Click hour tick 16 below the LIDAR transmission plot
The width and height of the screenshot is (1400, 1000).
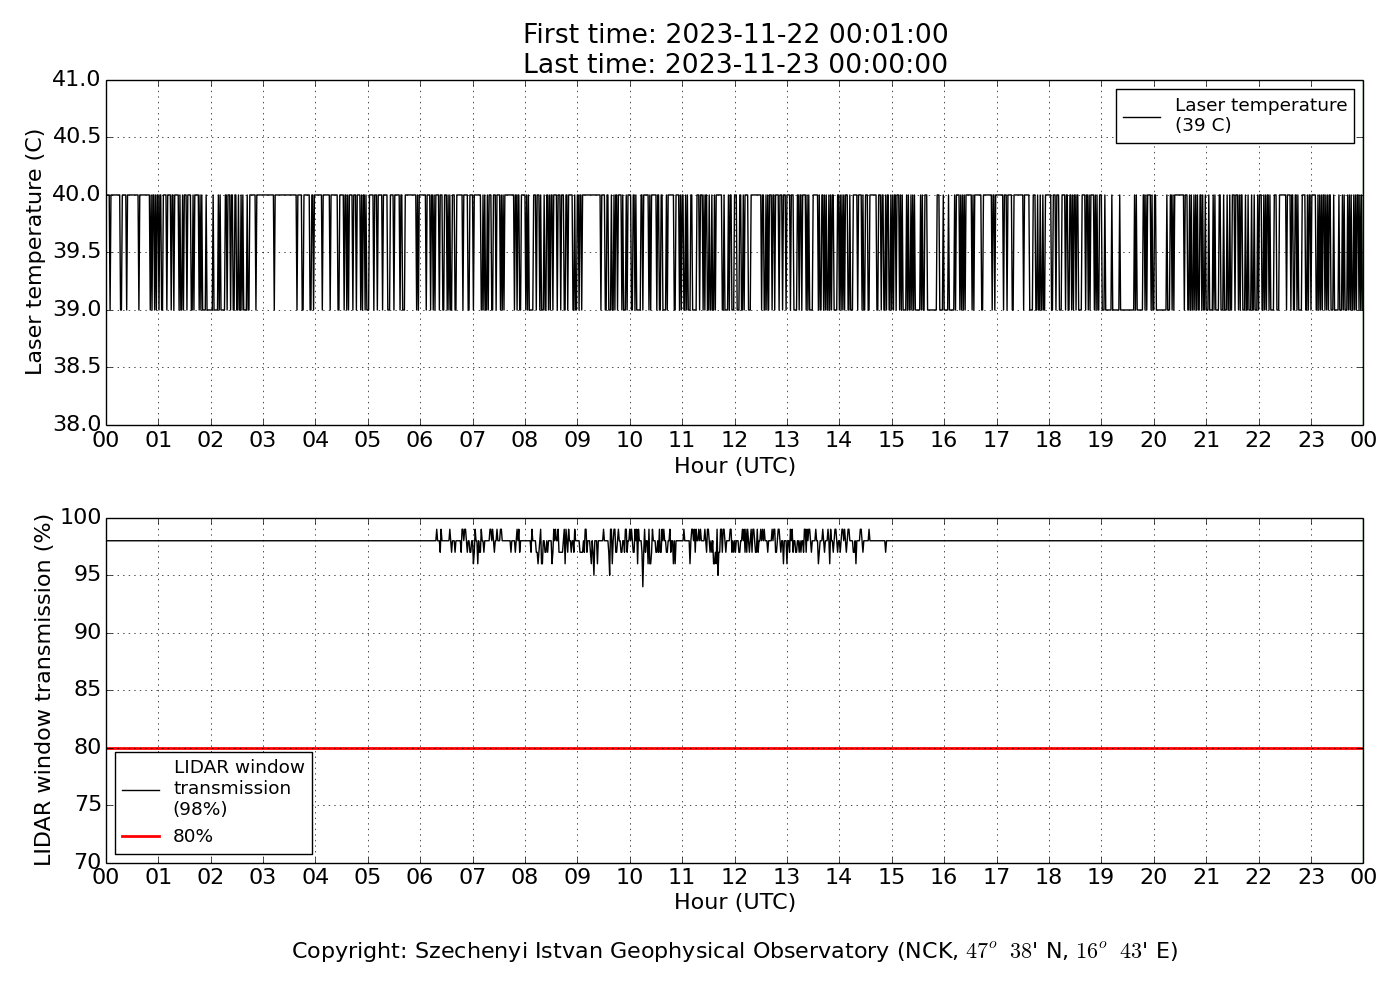pyautogui.click(x=944, y=877)
